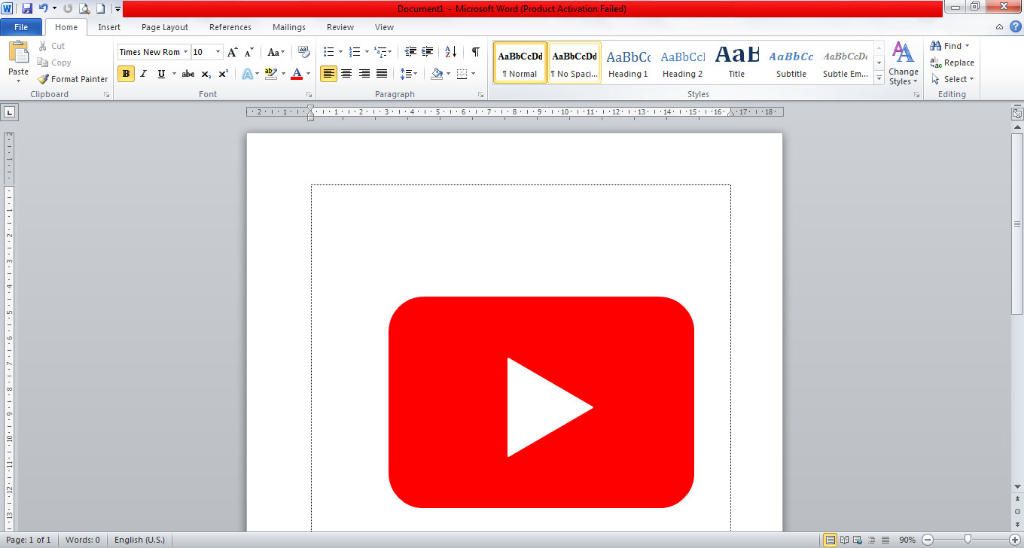The width and height of the screenshot is (1024, 548).
Task: Apply the Title style
Action: [x=737, y=63]
